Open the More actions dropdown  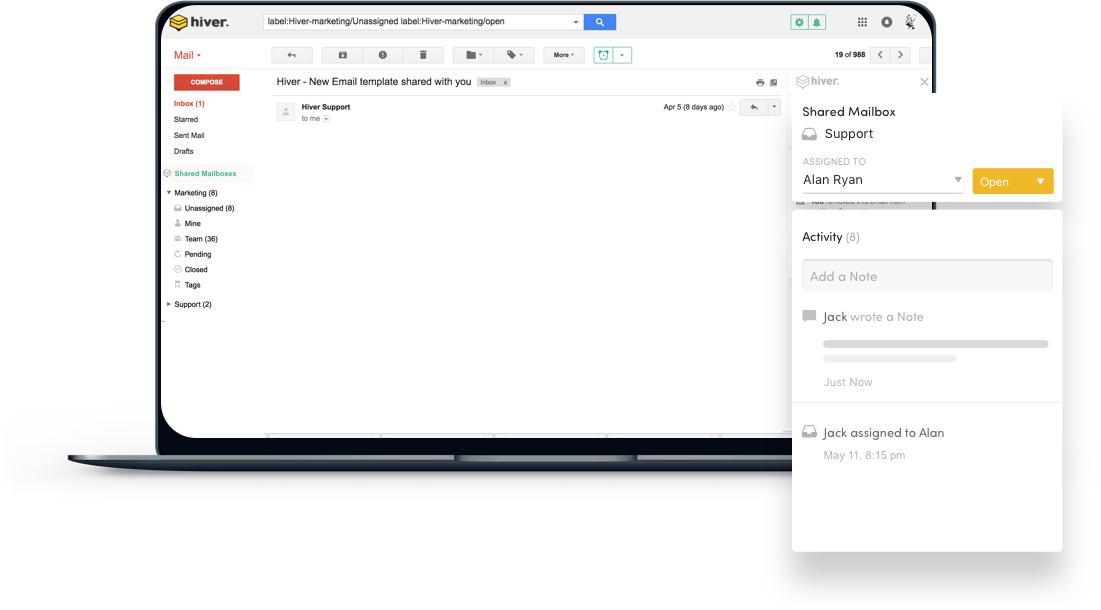564,55
